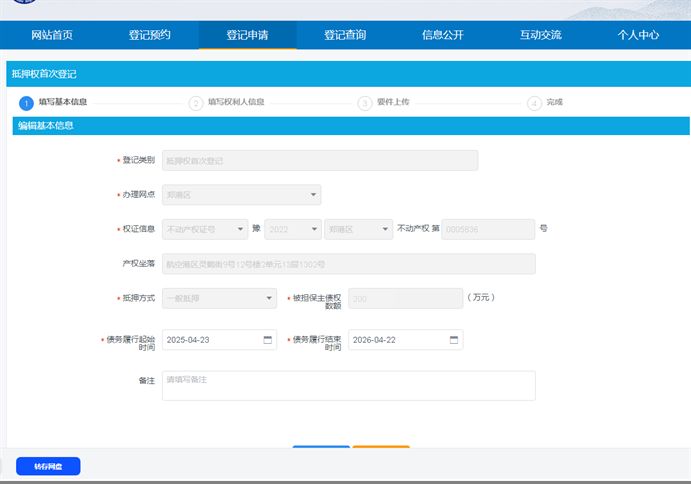The image size is (691, 484).
Task: Open calendar icon for 债务履行结束时间
Action: (x=454, y=340)
